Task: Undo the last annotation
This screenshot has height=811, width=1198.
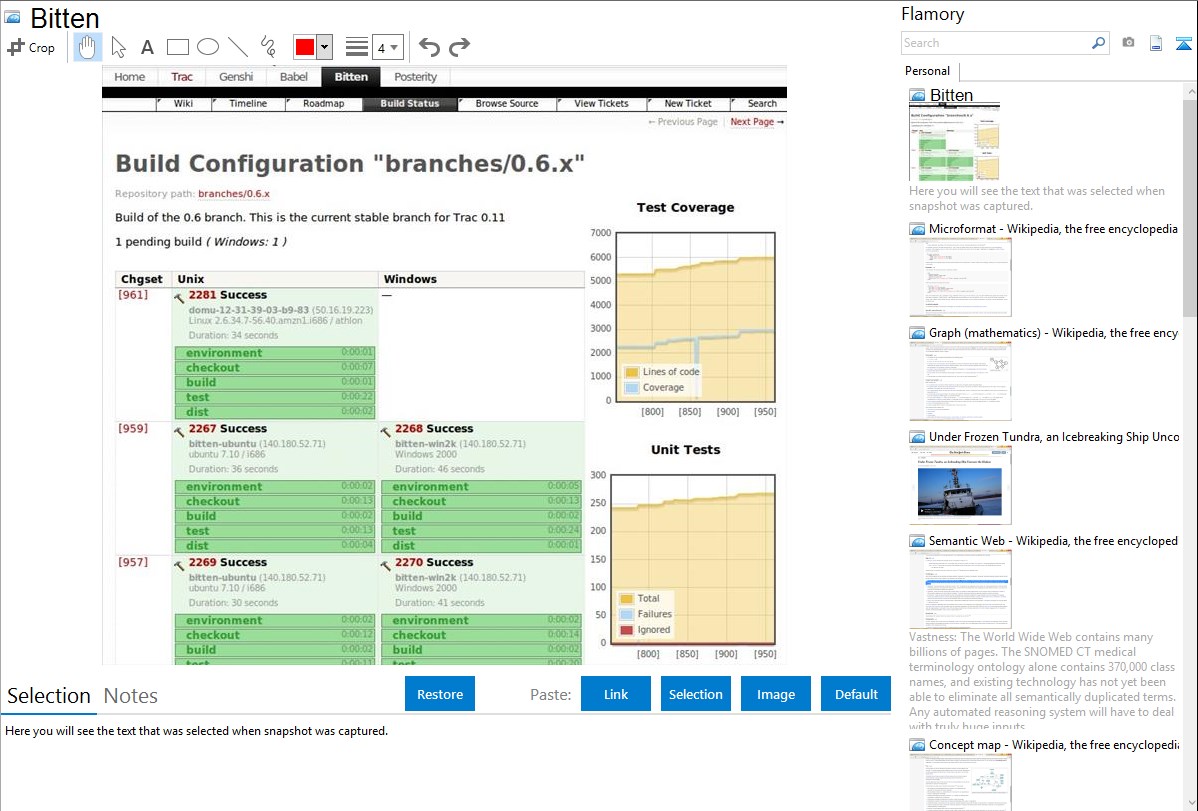Action: 429,47
